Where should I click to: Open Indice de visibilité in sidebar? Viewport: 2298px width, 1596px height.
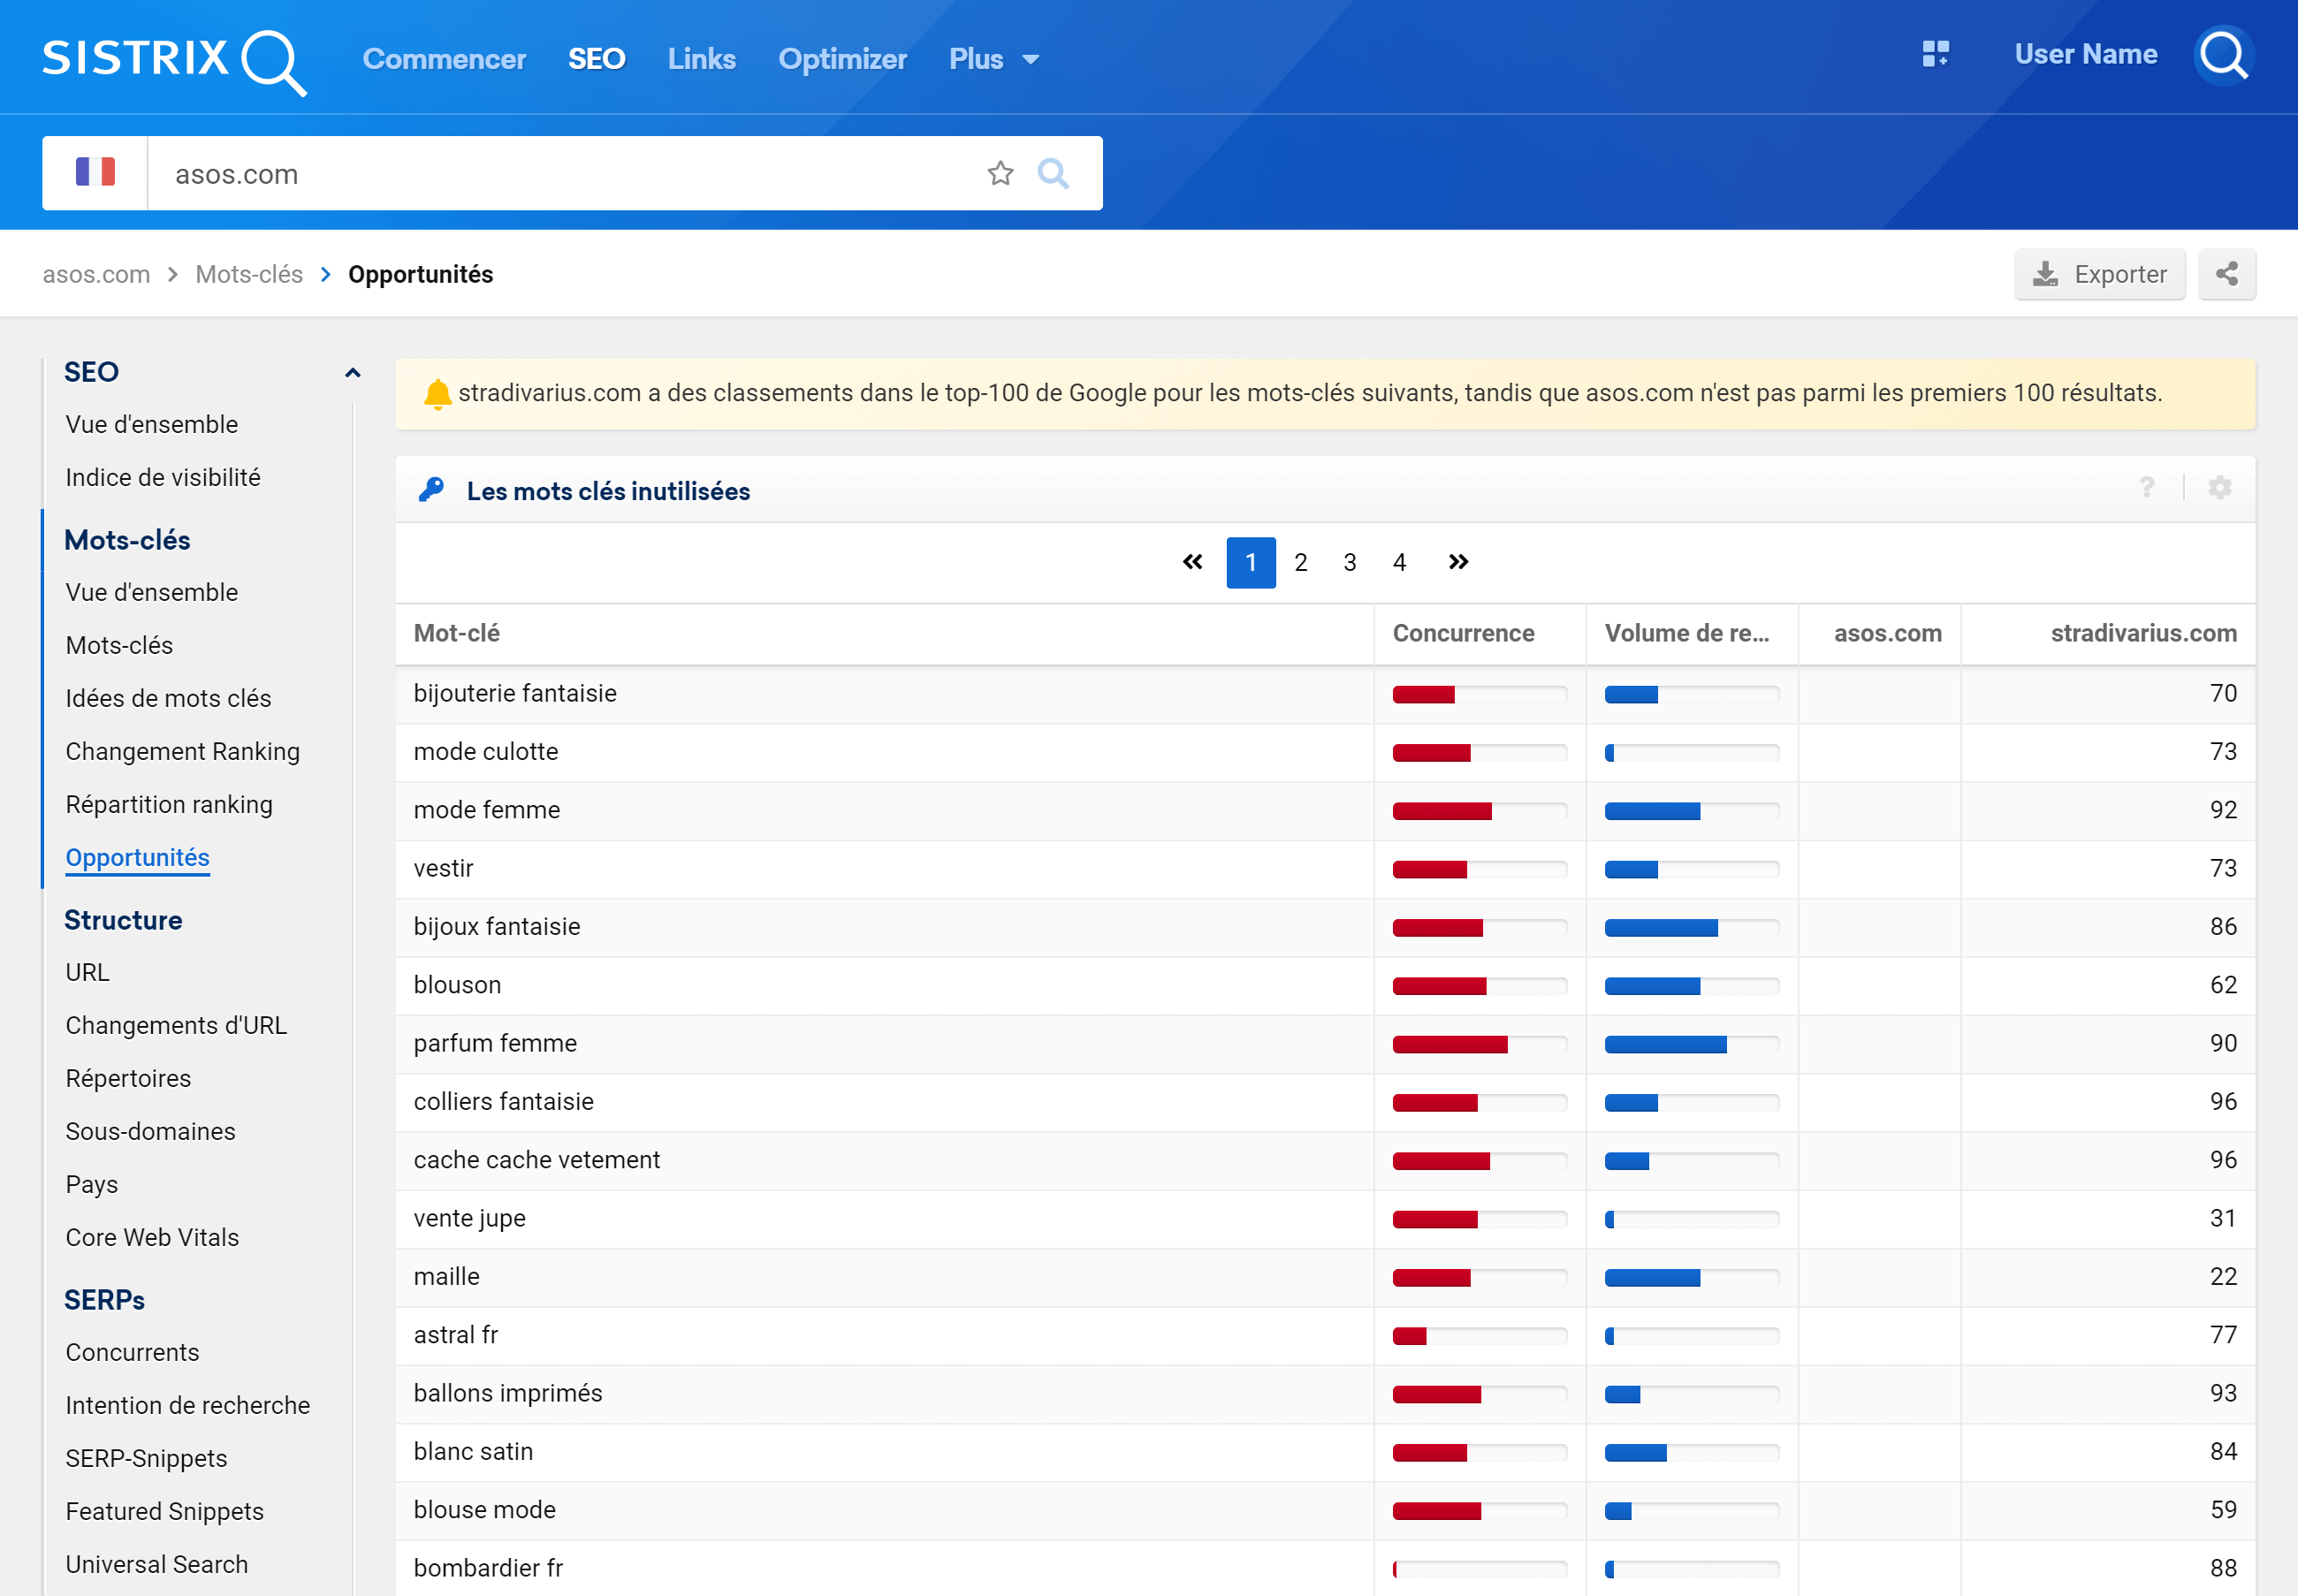click(x=163, y=477)
